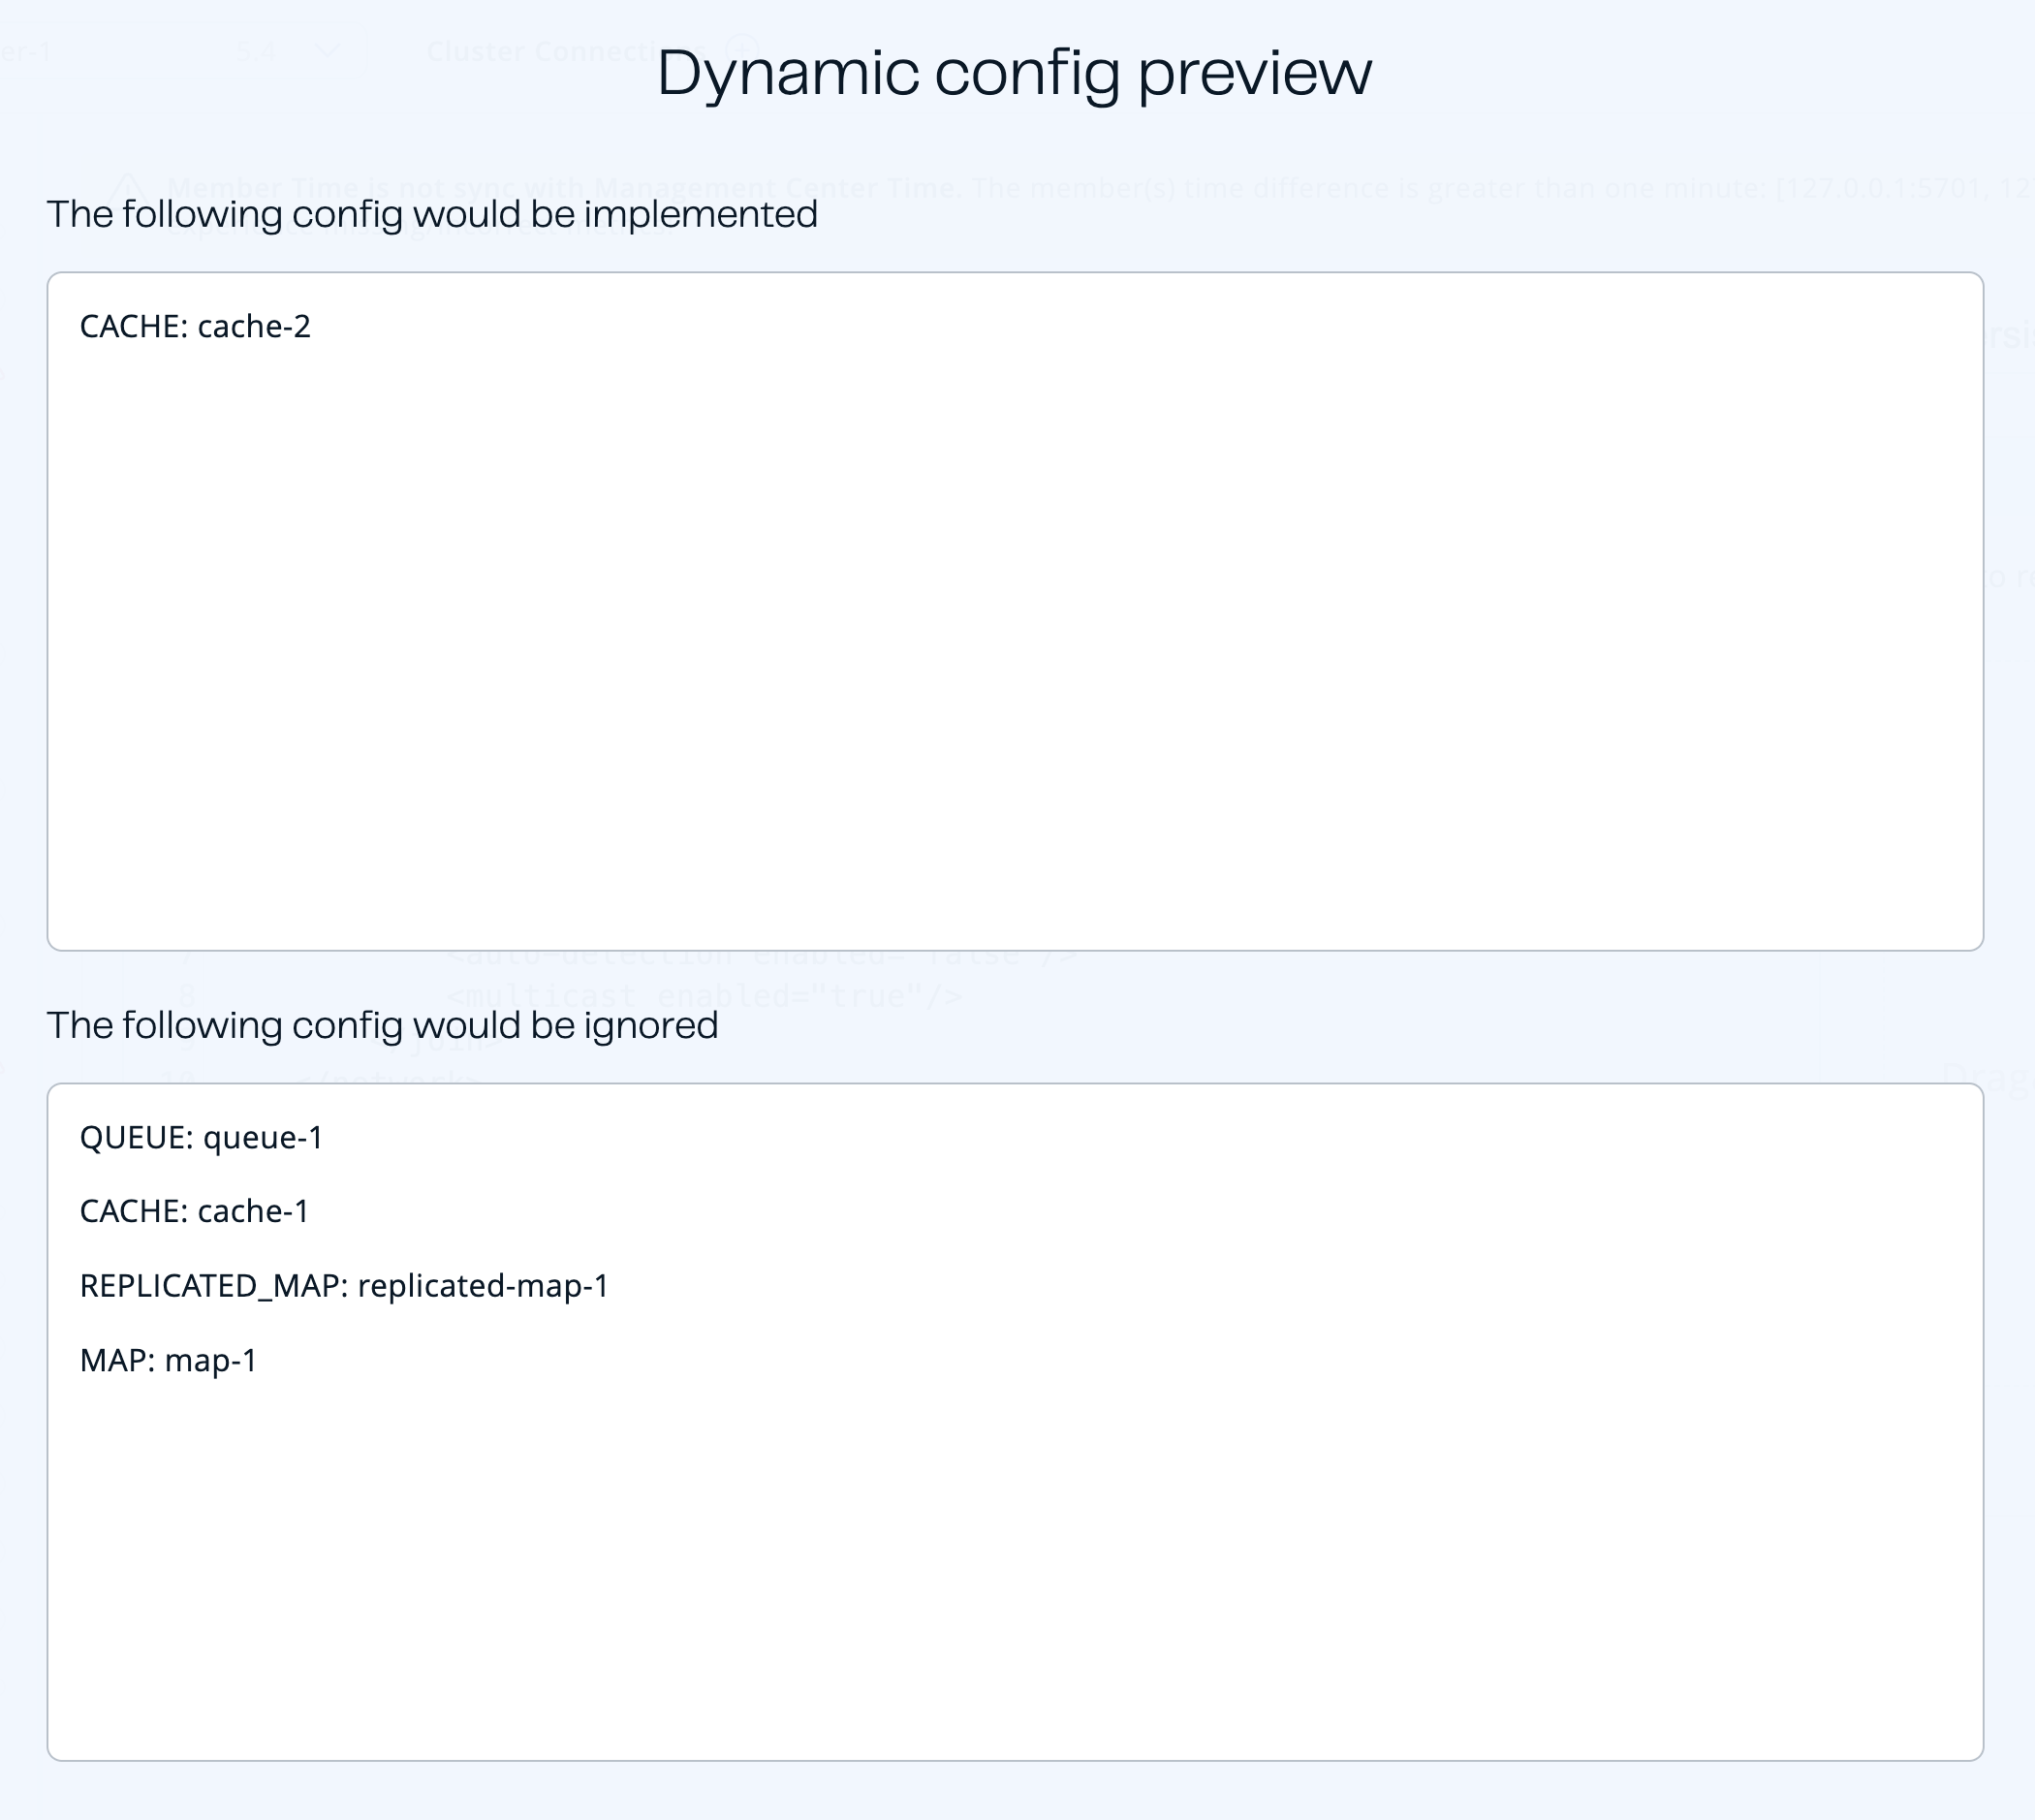Click the heading reading config would be implemented

(433, 212)
